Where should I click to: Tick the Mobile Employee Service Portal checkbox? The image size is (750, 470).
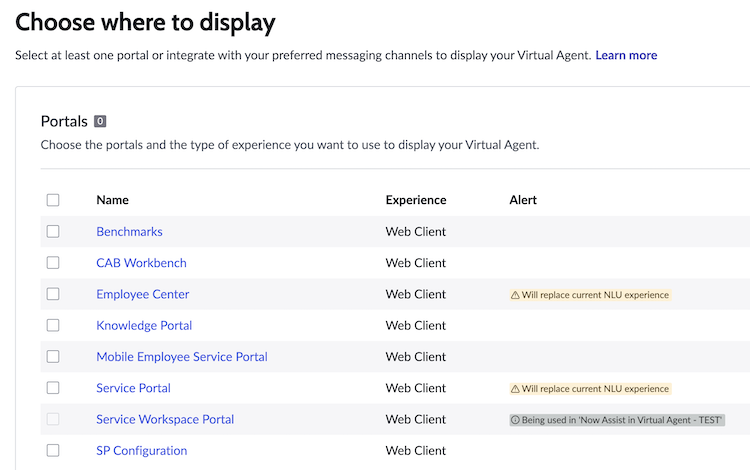pyautogui.click(x=53, y=356)
